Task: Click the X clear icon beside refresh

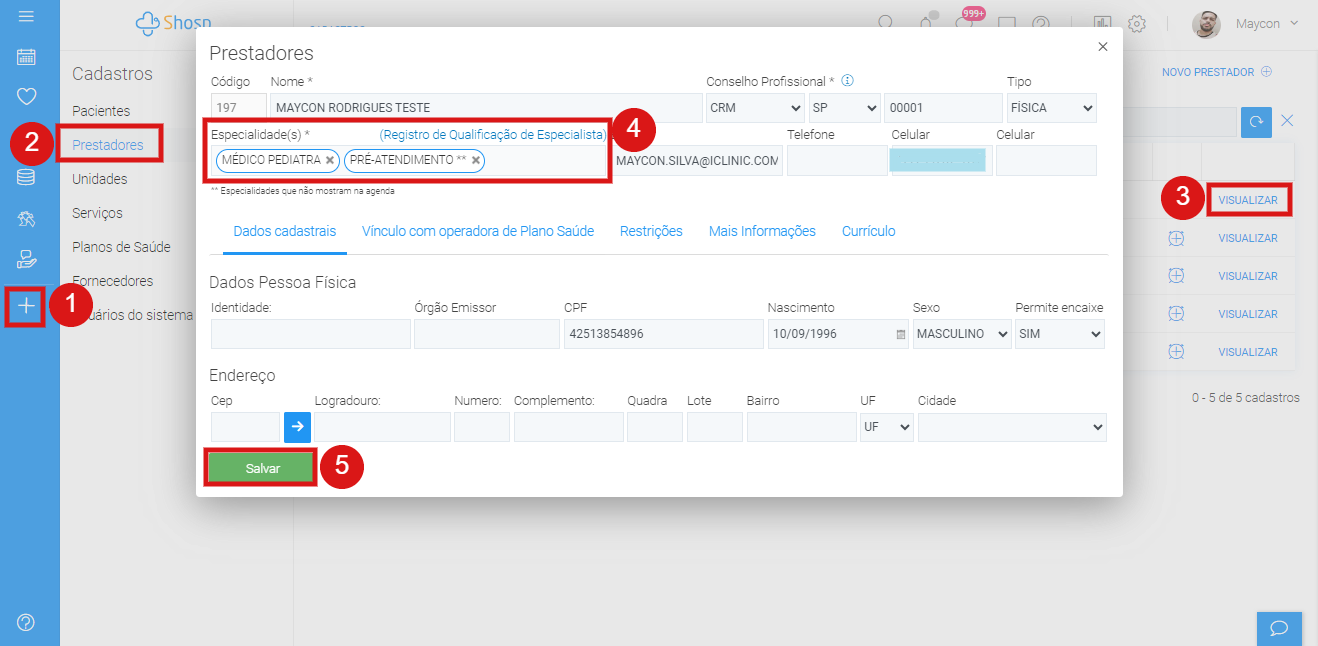Action: tap(1287, 121)
